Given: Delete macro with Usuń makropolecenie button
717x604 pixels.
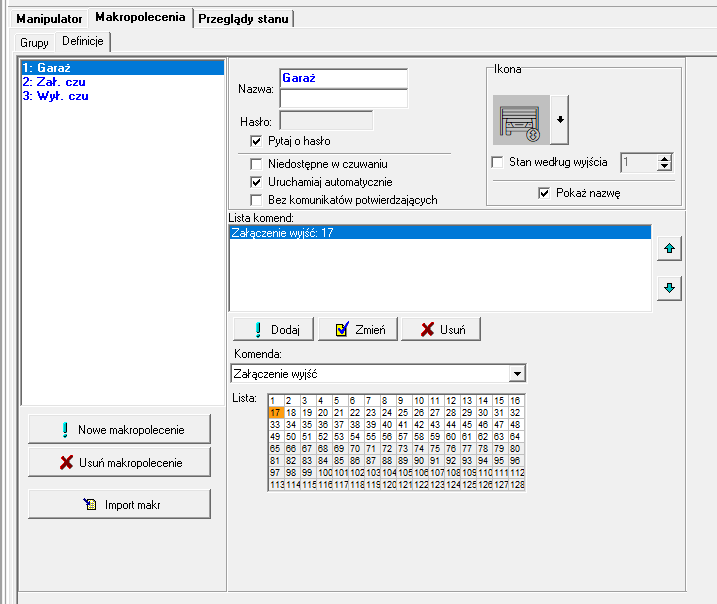Looking at the screenshot, I should (119, 462).
